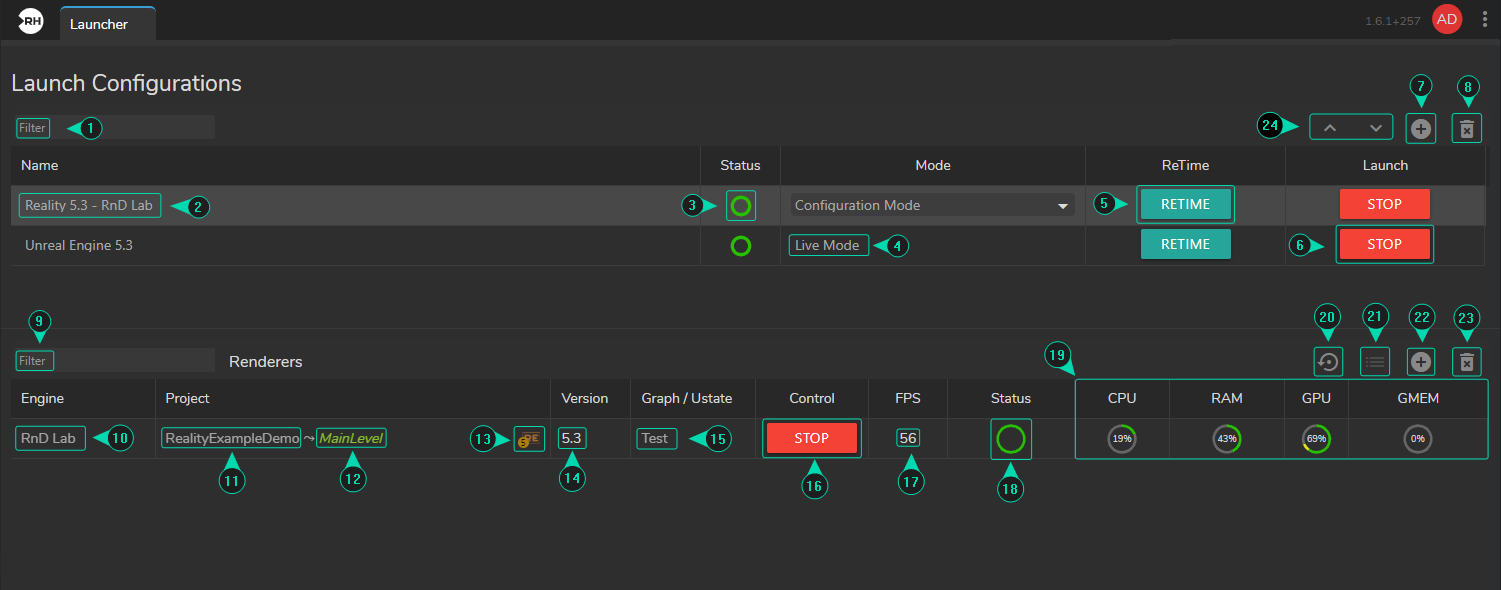The image size is (1501, 590).
Task: Click the add launch configuration plus icon
Action: pos(1420,128)
